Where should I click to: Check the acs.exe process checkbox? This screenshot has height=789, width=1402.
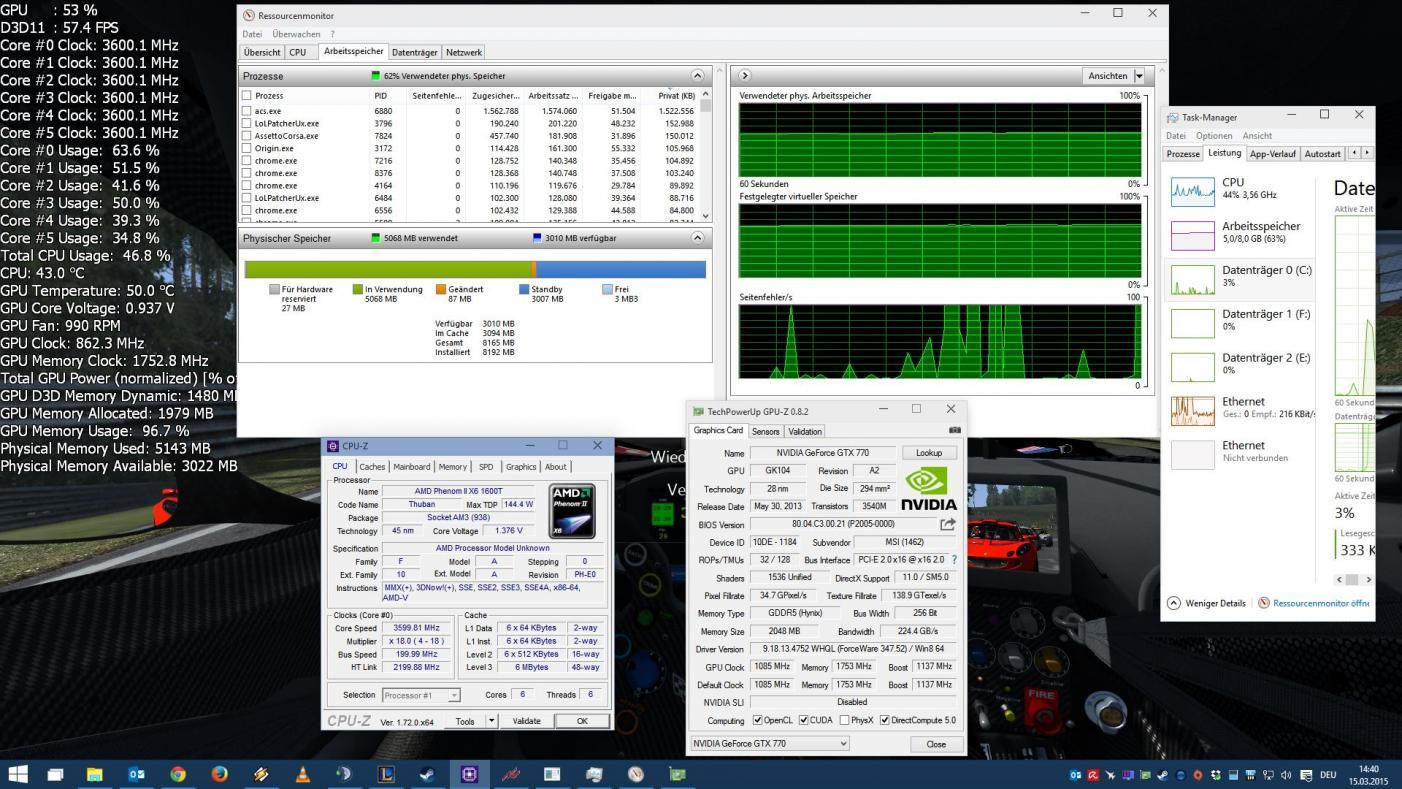tap(247, 111)
